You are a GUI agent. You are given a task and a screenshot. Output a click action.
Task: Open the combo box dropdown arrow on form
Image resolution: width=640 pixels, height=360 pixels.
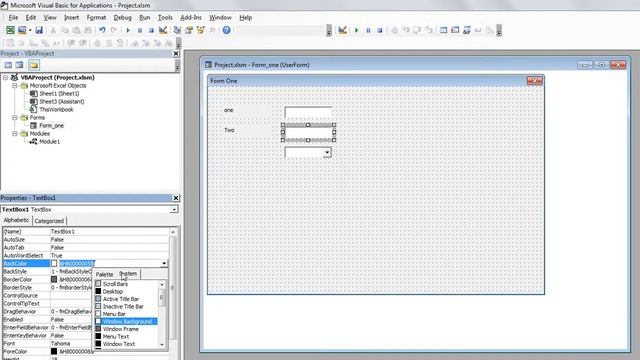[327, 153]
